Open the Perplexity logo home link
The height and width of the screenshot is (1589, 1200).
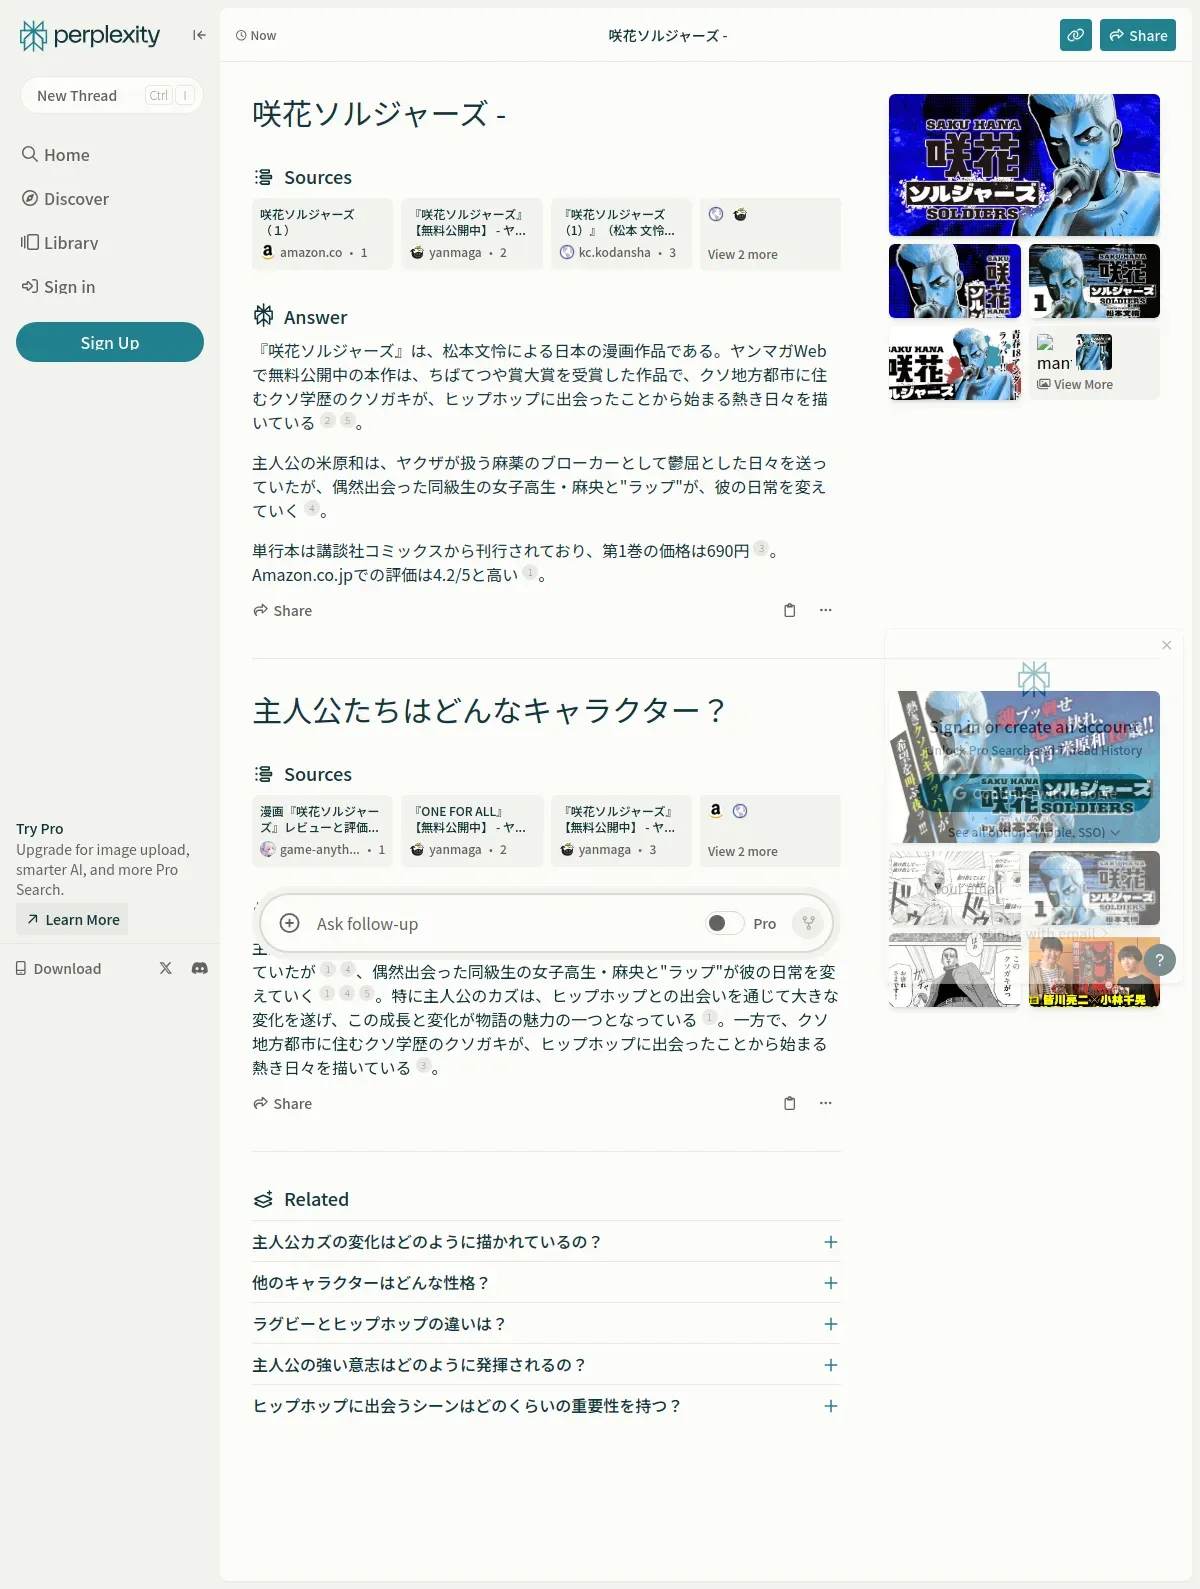(x=90, y=36)
